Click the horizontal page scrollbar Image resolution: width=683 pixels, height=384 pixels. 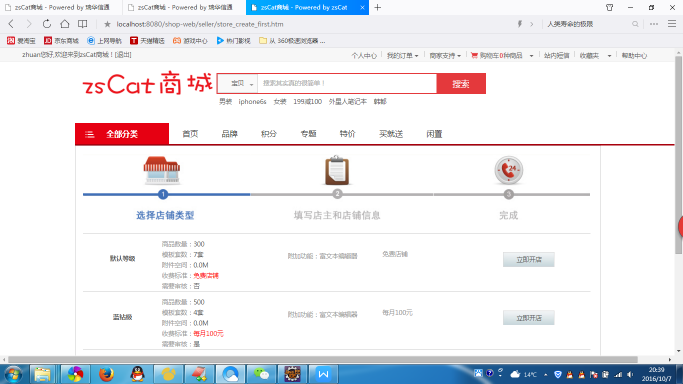point(323,360)
